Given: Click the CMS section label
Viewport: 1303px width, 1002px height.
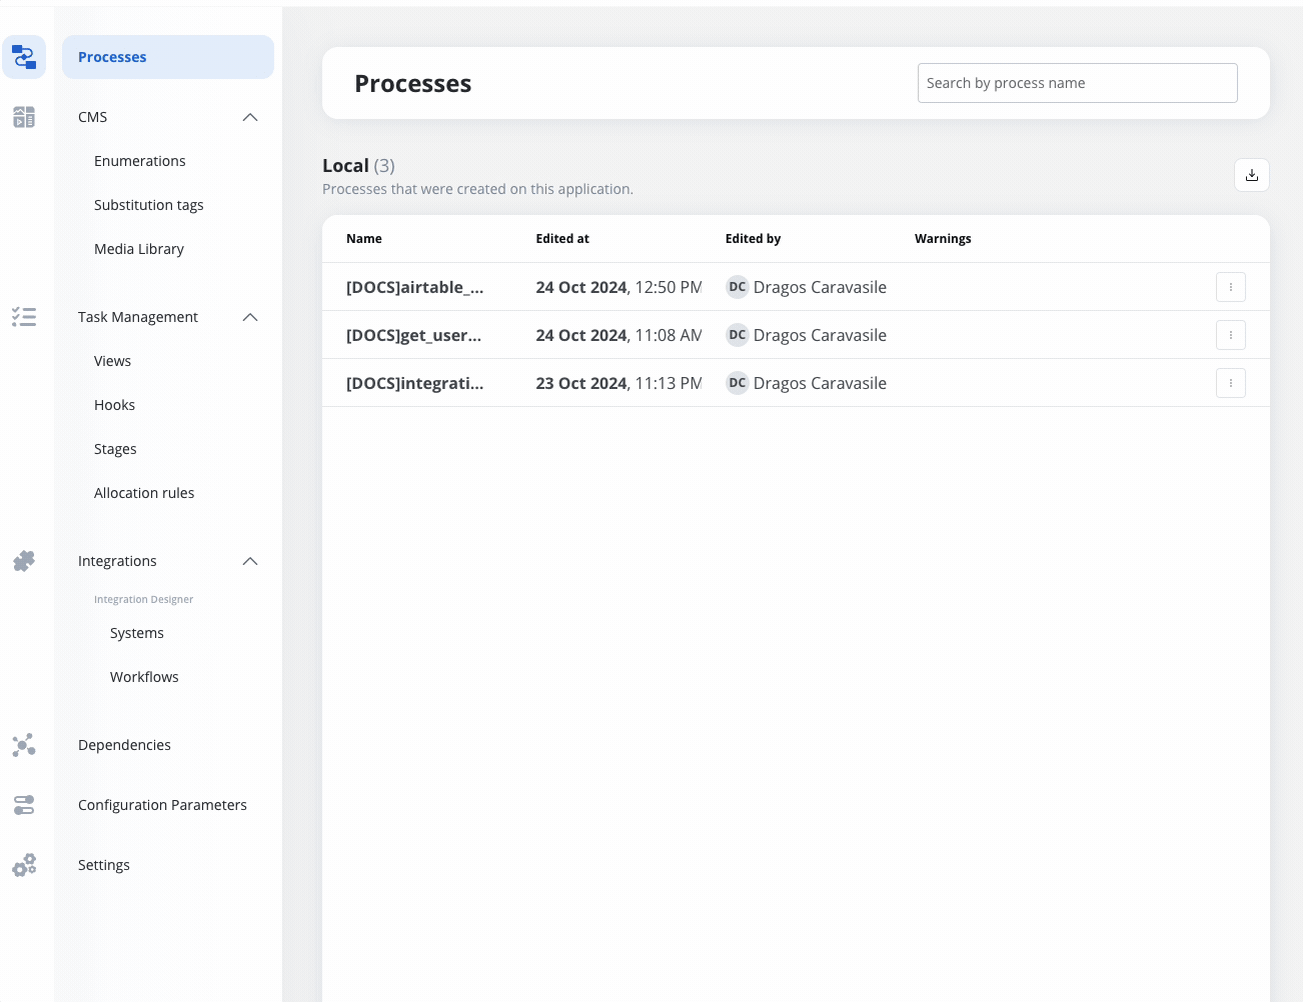Looking at the screenshot, I should point(93,117).
